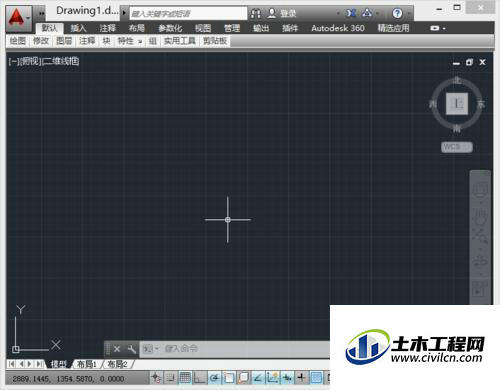Jump to the first layout tab arrow
This screenshot has height=390, width=500.
tap(12, 364)
